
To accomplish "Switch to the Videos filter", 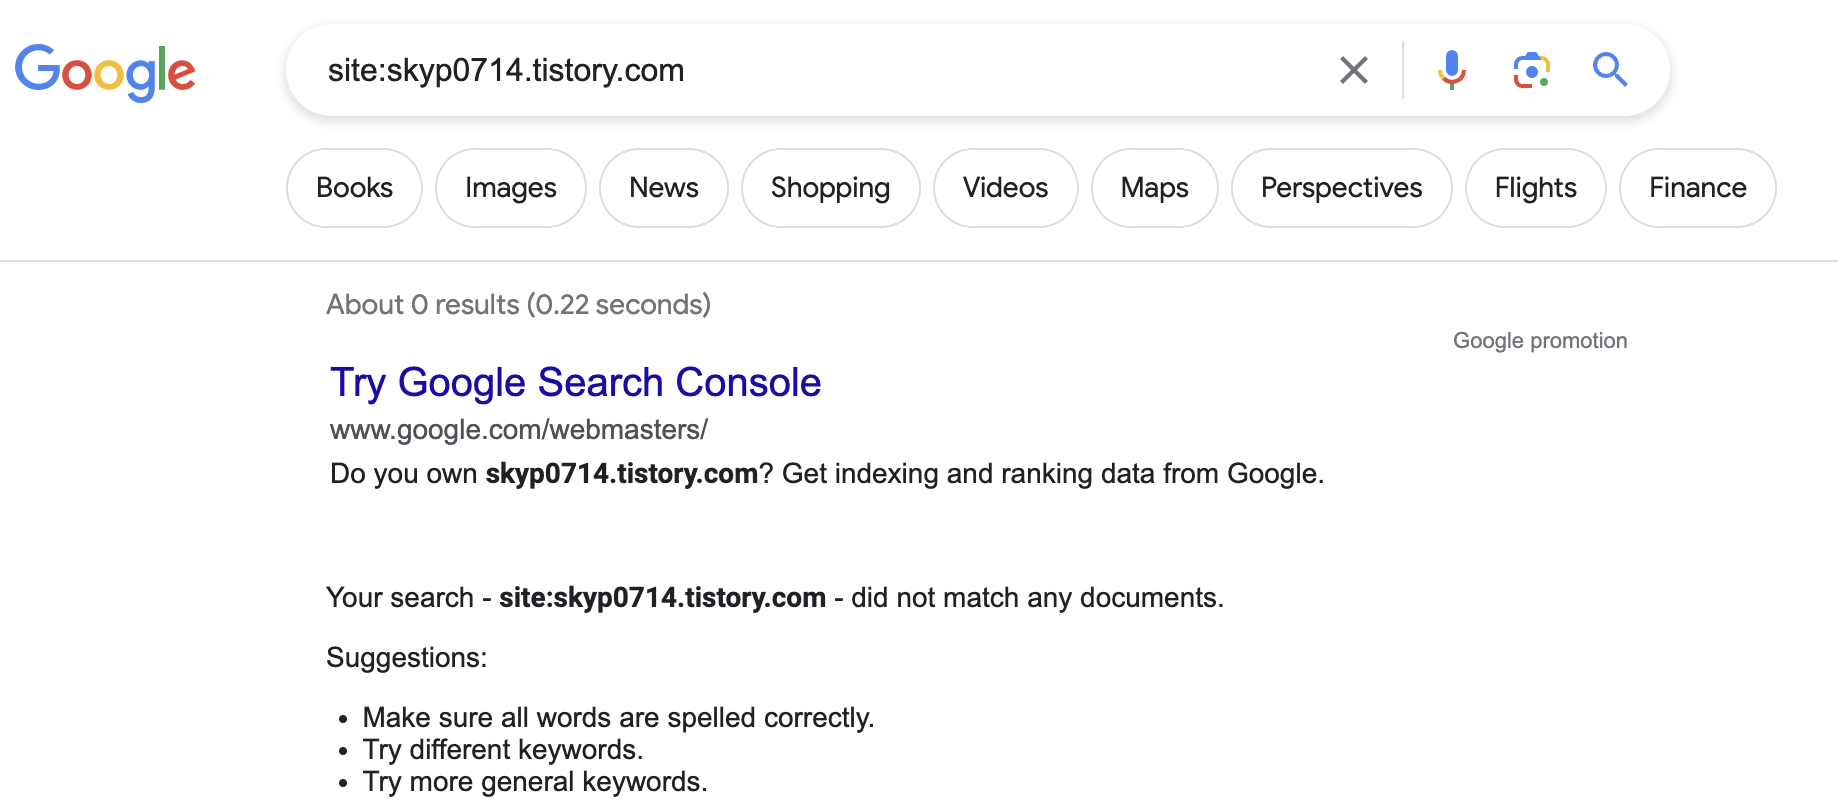I will coord(1006,188).
